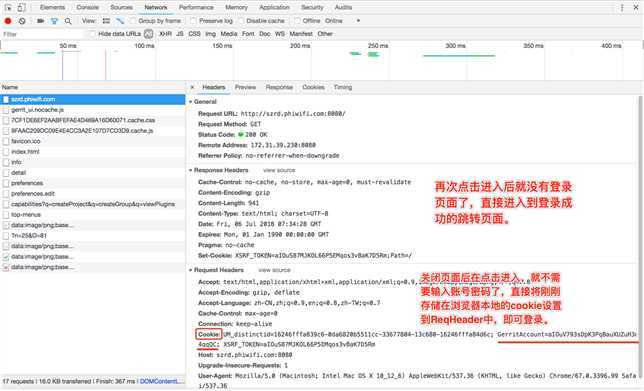Viewport: 644px width, 391px height.
Task: Toggle the waterfall overview icon
Action: point(120,21)
